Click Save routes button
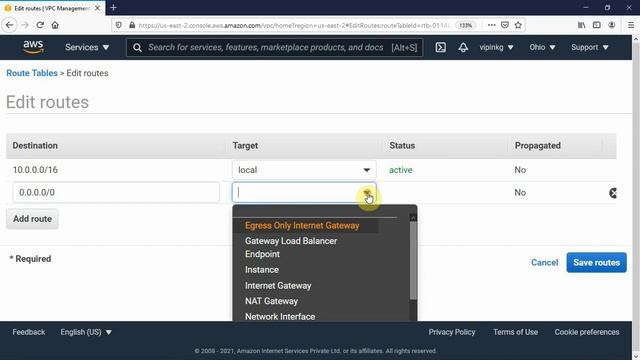The width and height of the screenshot is (640, 360). (596, 262)
